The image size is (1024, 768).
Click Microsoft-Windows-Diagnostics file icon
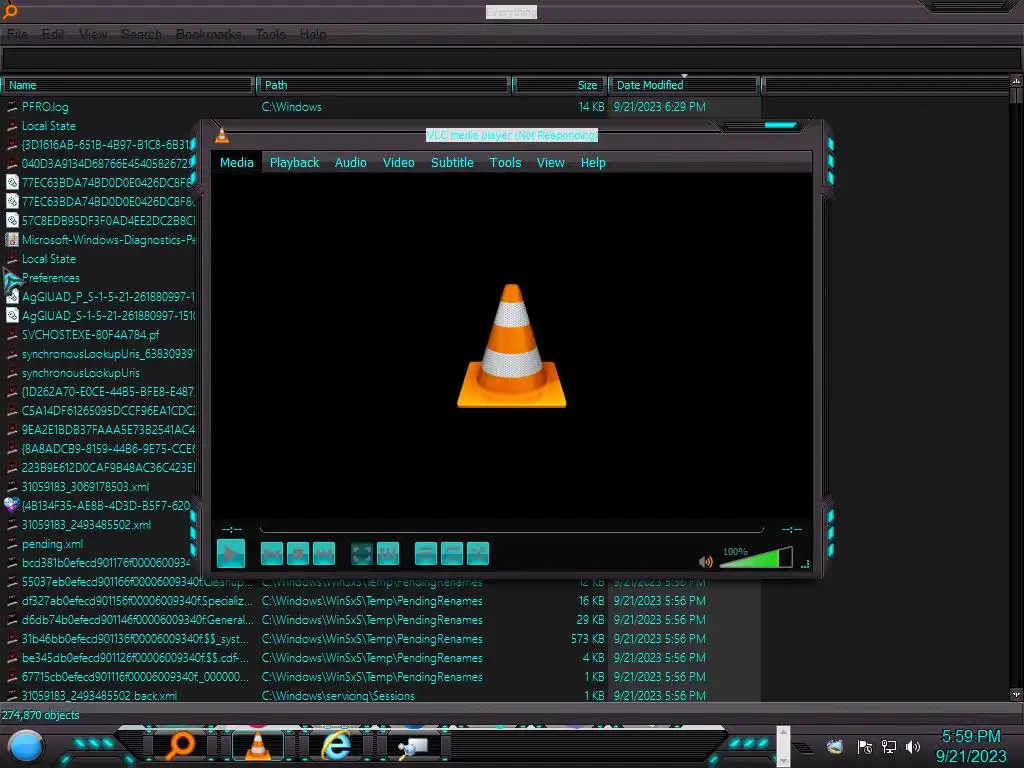(x=12, y=240)
